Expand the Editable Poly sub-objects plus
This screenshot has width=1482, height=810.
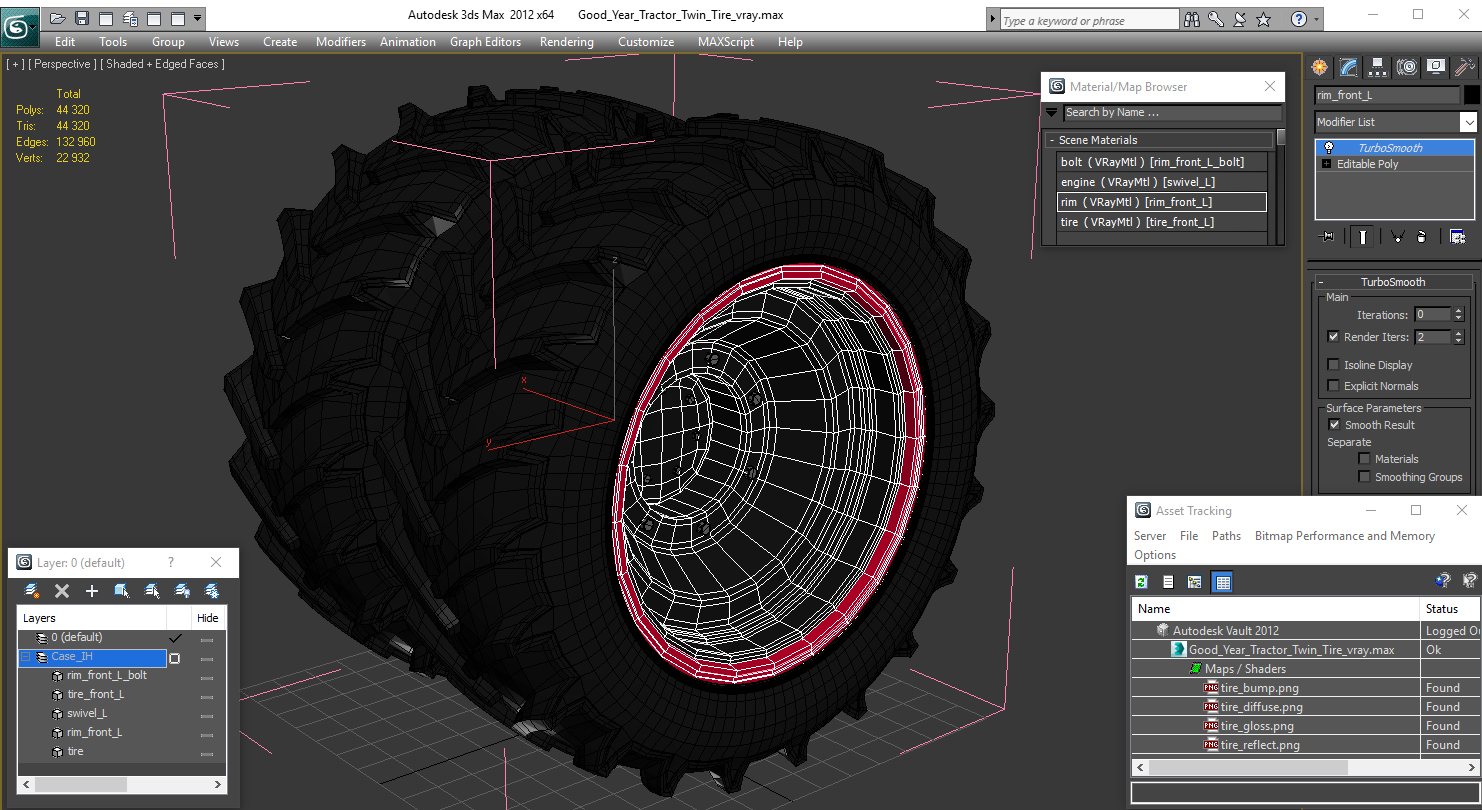click(1327, 164)
